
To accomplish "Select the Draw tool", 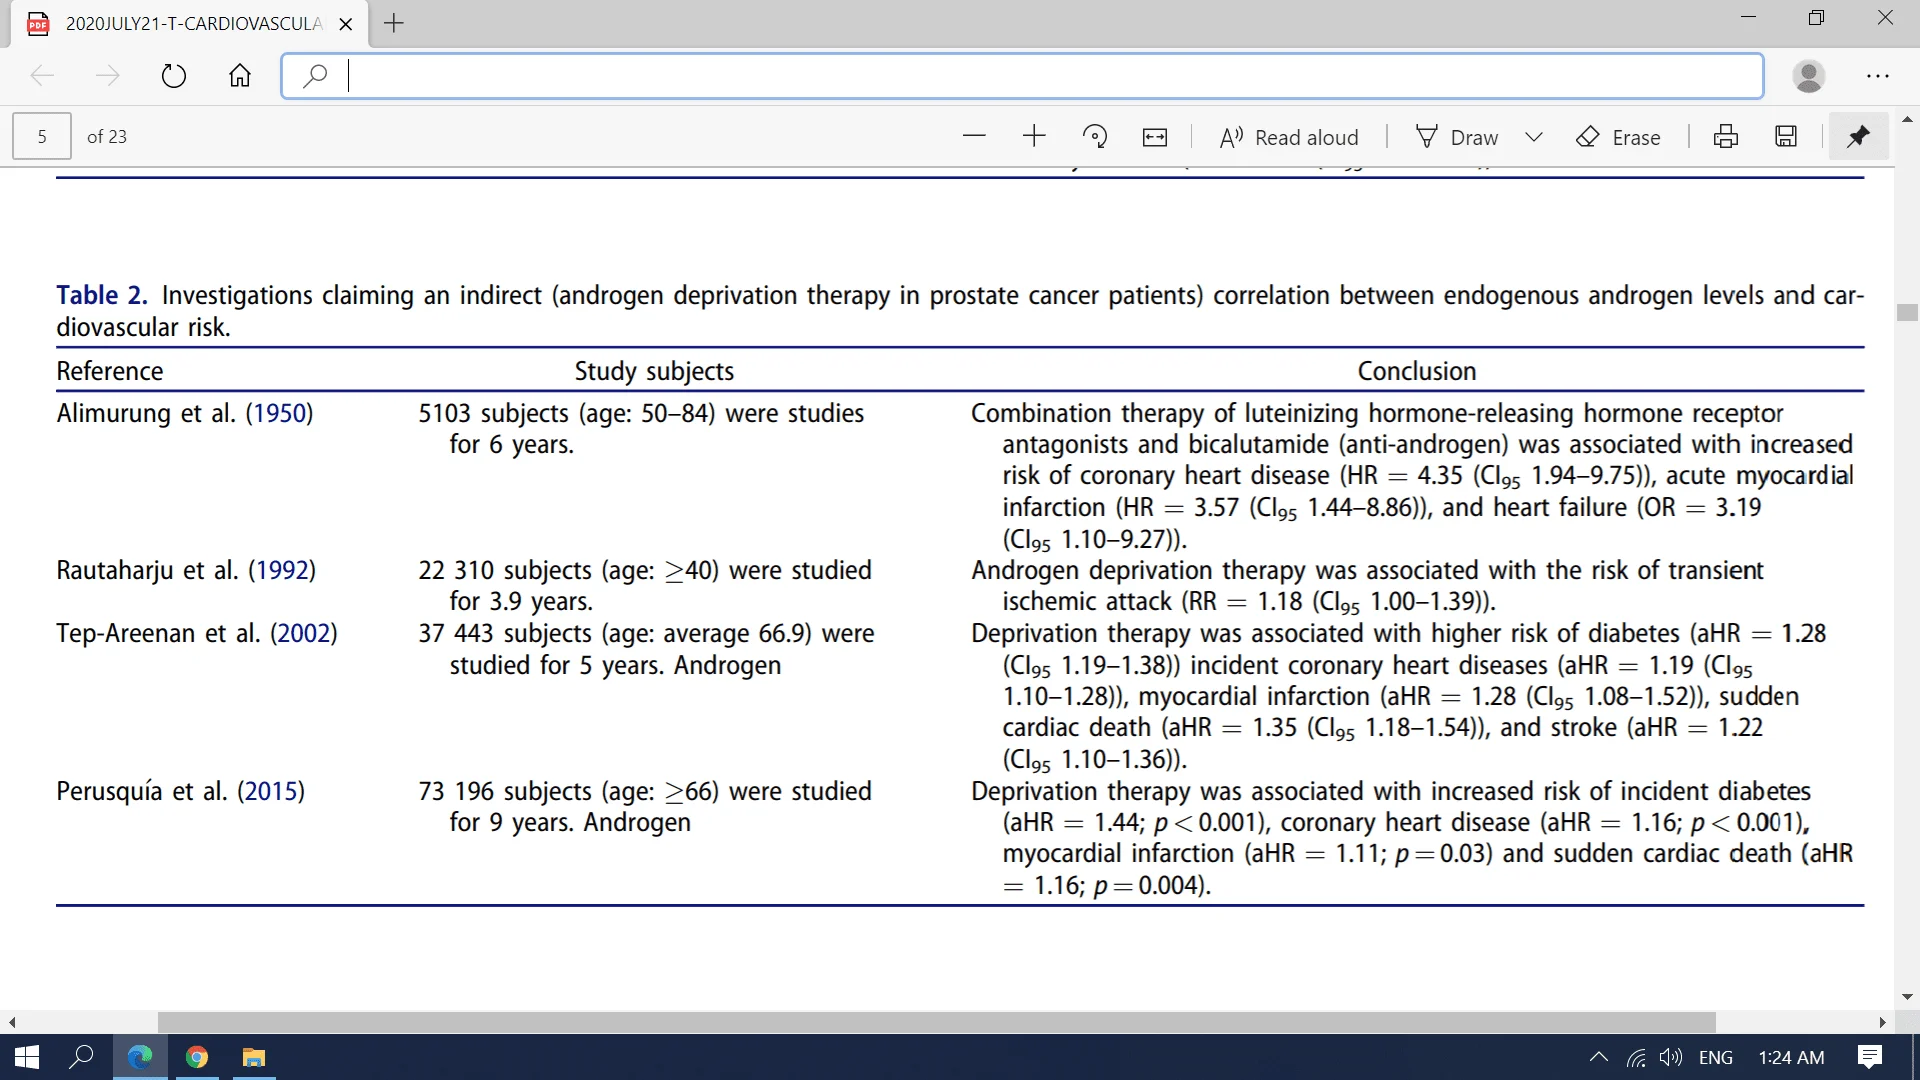I will 1457,137.
